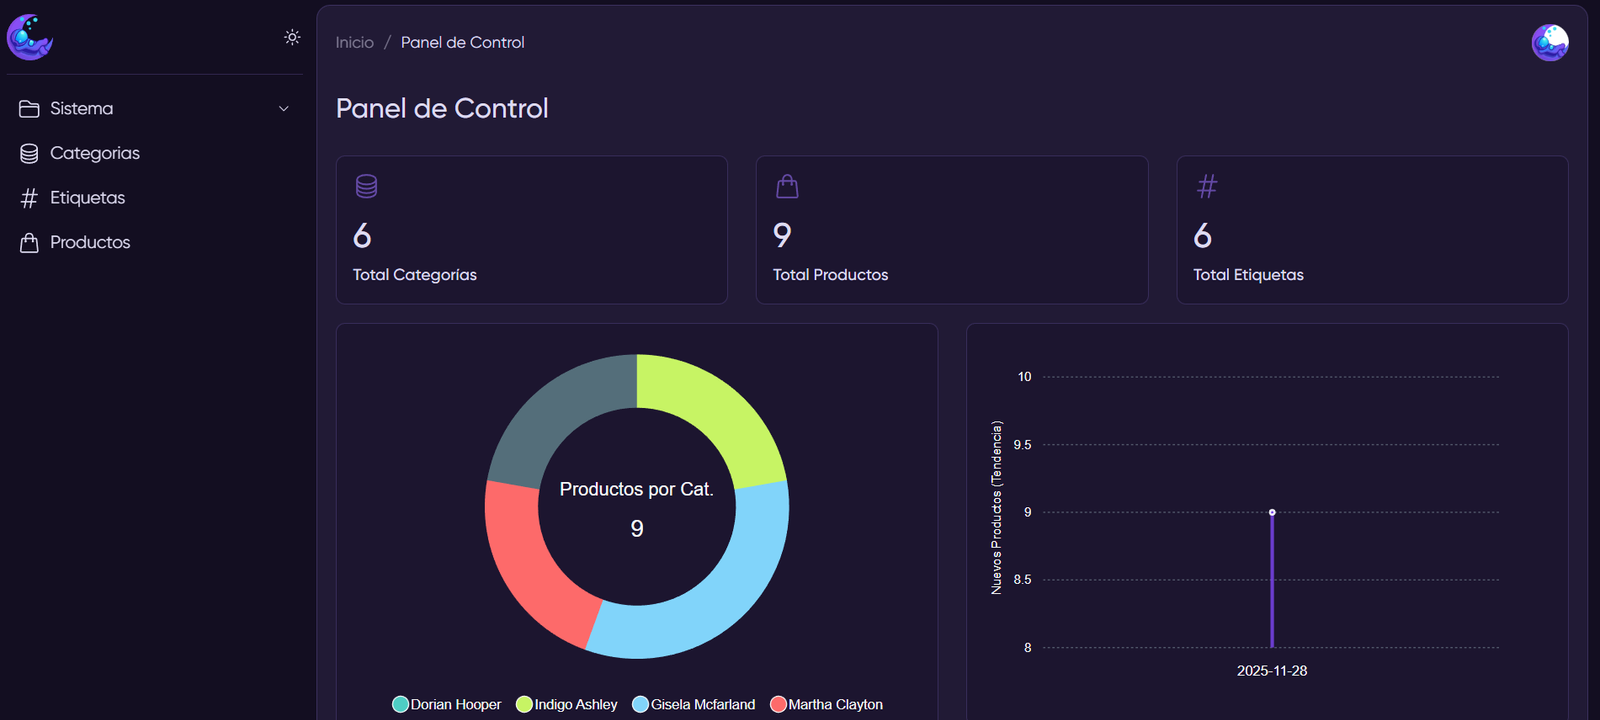Image resolution: width=1600 pixels, height=720 pixels.
Task: Toggle Indigo Ashley legend entry
Action: [x=567, y=704]
